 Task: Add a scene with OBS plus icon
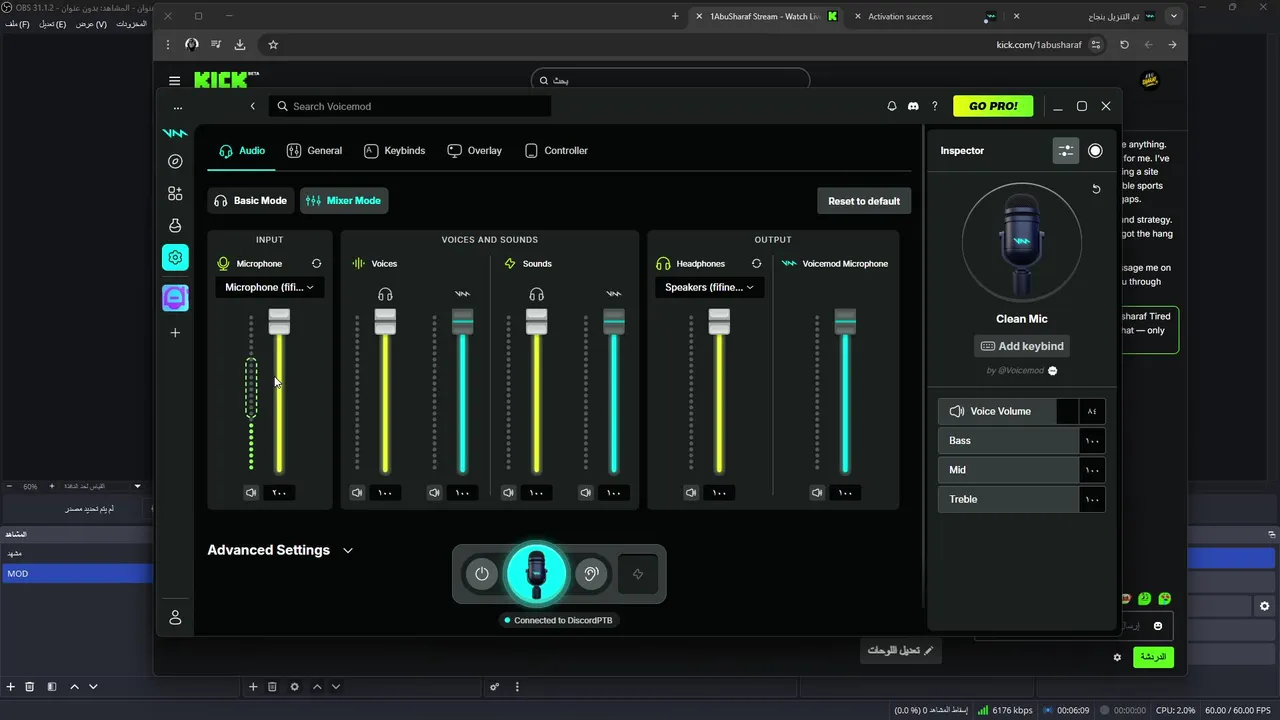coord(11,687)
